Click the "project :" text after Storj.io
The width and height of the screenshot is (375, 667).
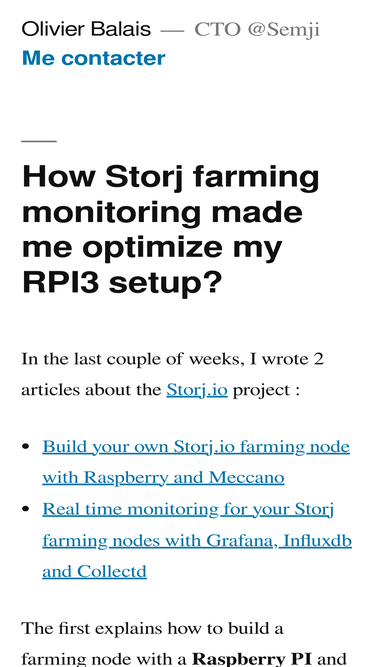point(266,390)
